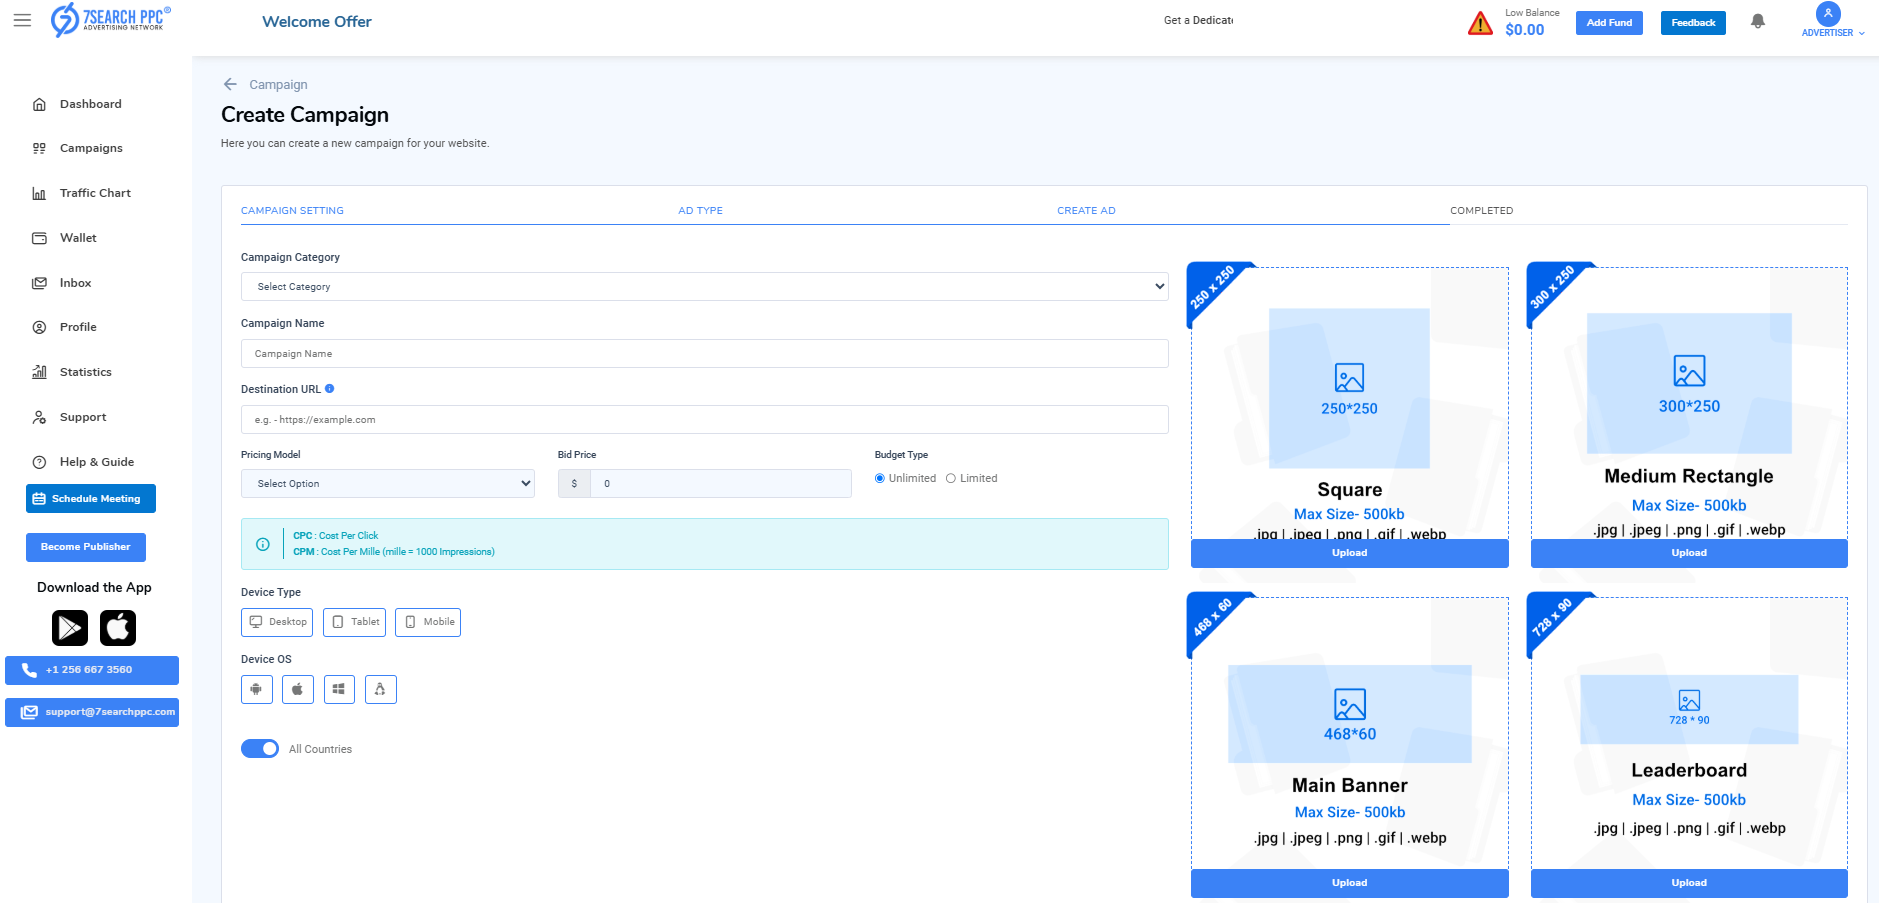Screen dimensions: 1879x903
Task: Open the notifications bell
Action: 1757,21
